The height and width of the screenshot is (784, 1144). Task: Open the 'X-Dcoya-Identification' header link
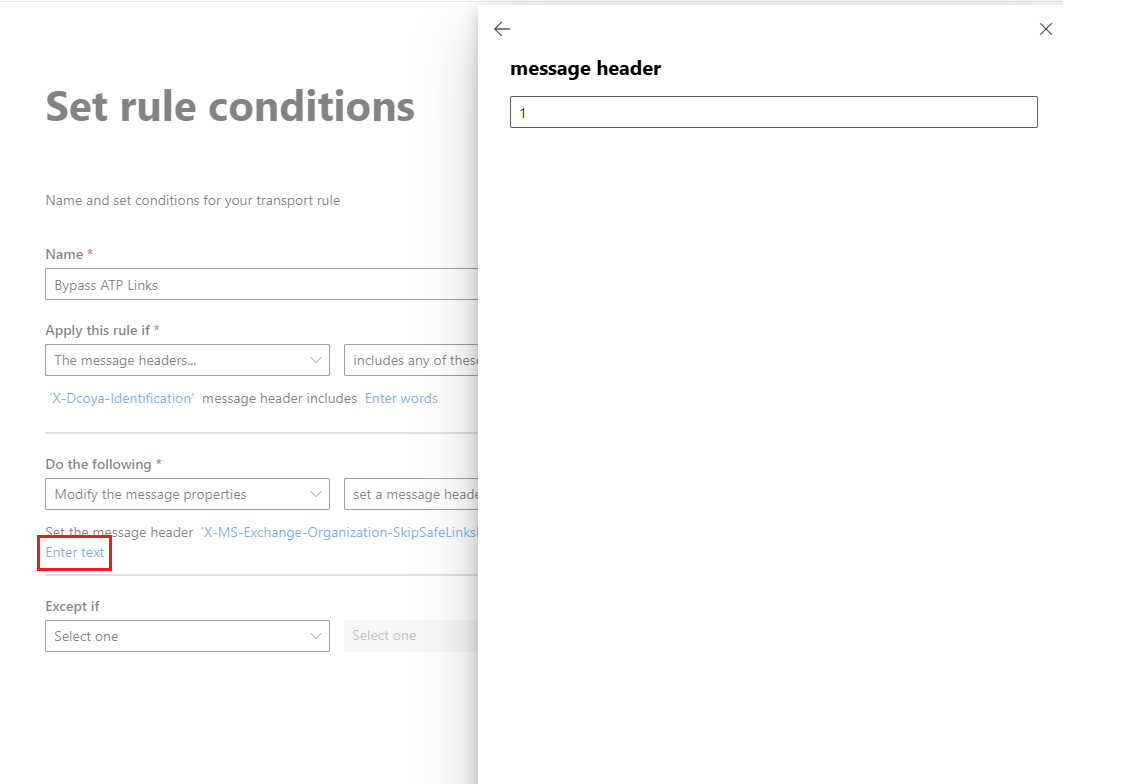(122, 398)
